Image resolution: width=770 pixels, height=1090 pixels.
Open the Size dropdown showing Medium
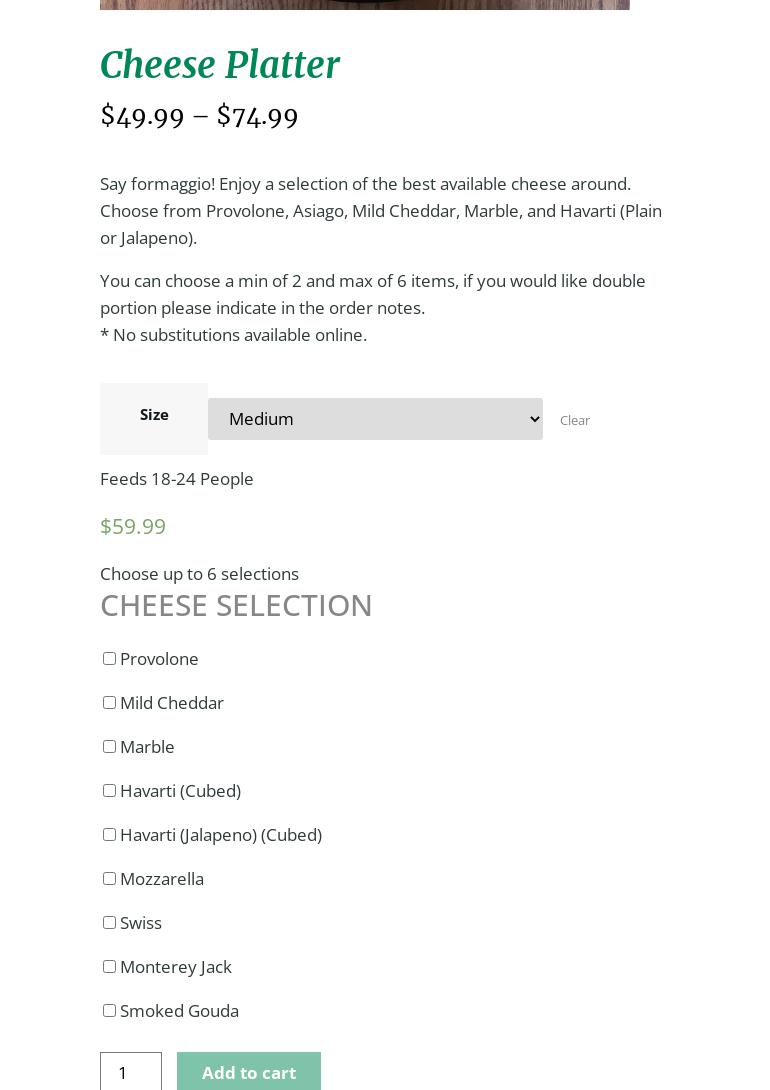[x=375, y=419]
